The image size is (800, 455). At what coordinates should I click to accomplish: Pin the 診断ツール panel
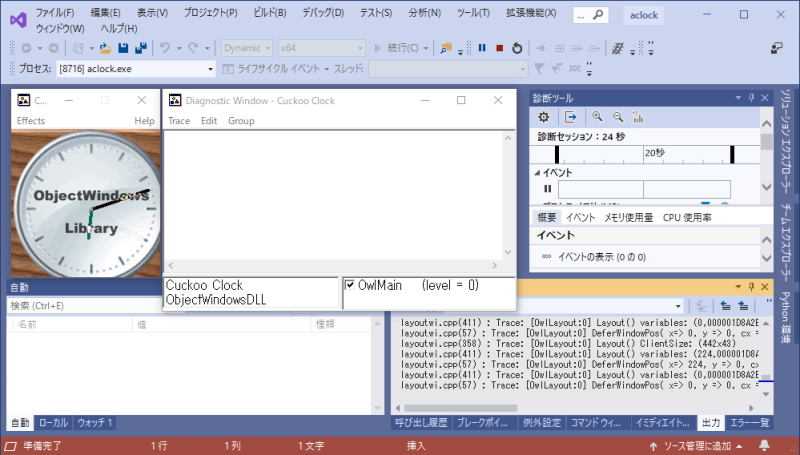[x=752, y=98]
